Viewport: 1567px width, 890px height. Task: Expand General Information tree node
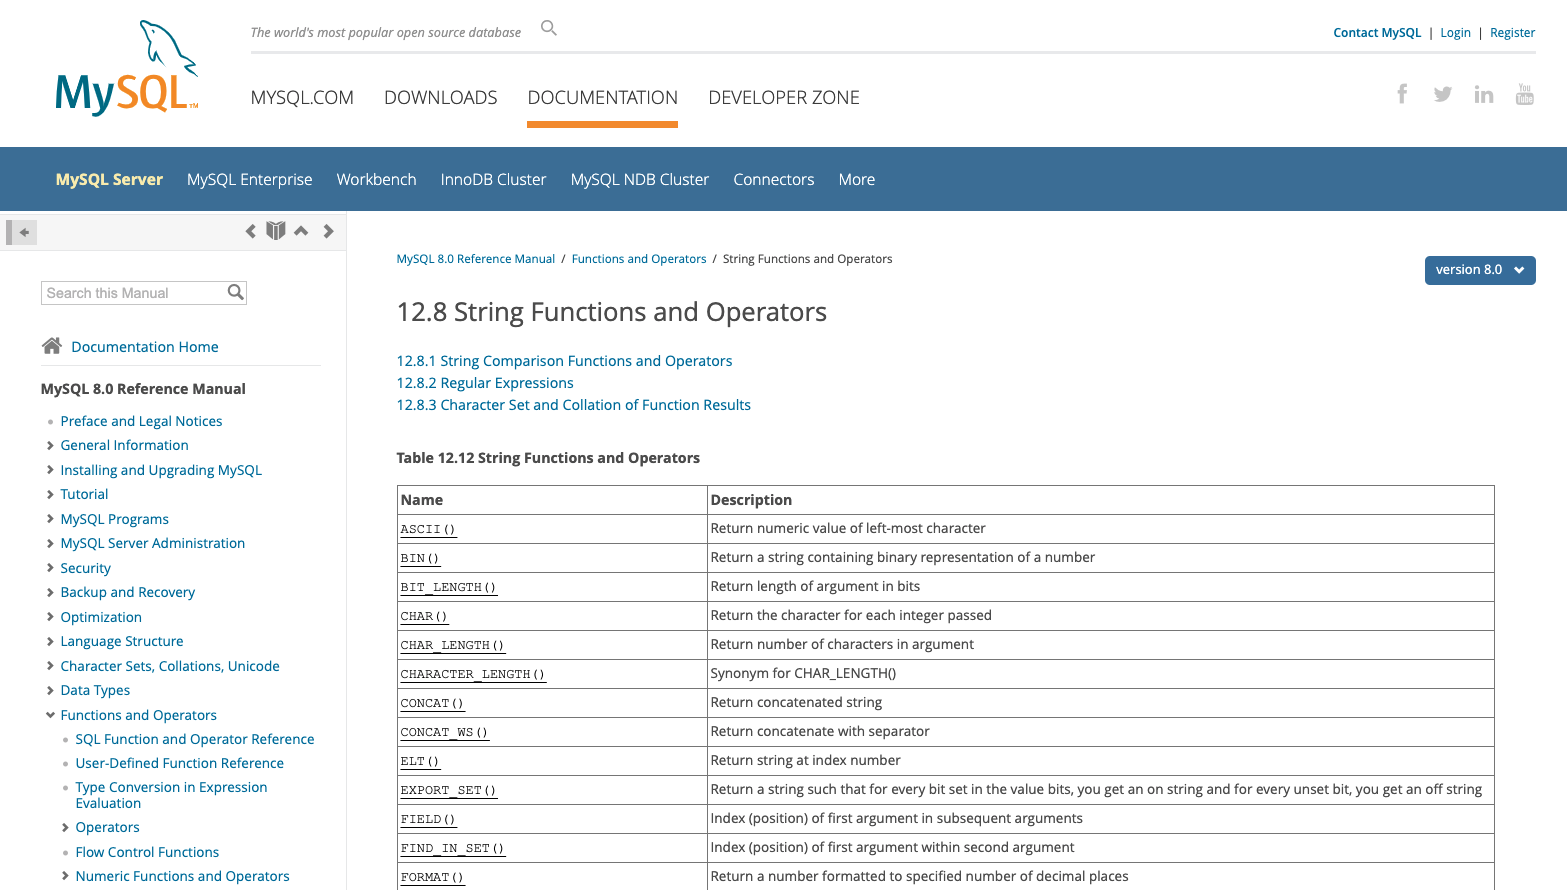click(50, 445)
